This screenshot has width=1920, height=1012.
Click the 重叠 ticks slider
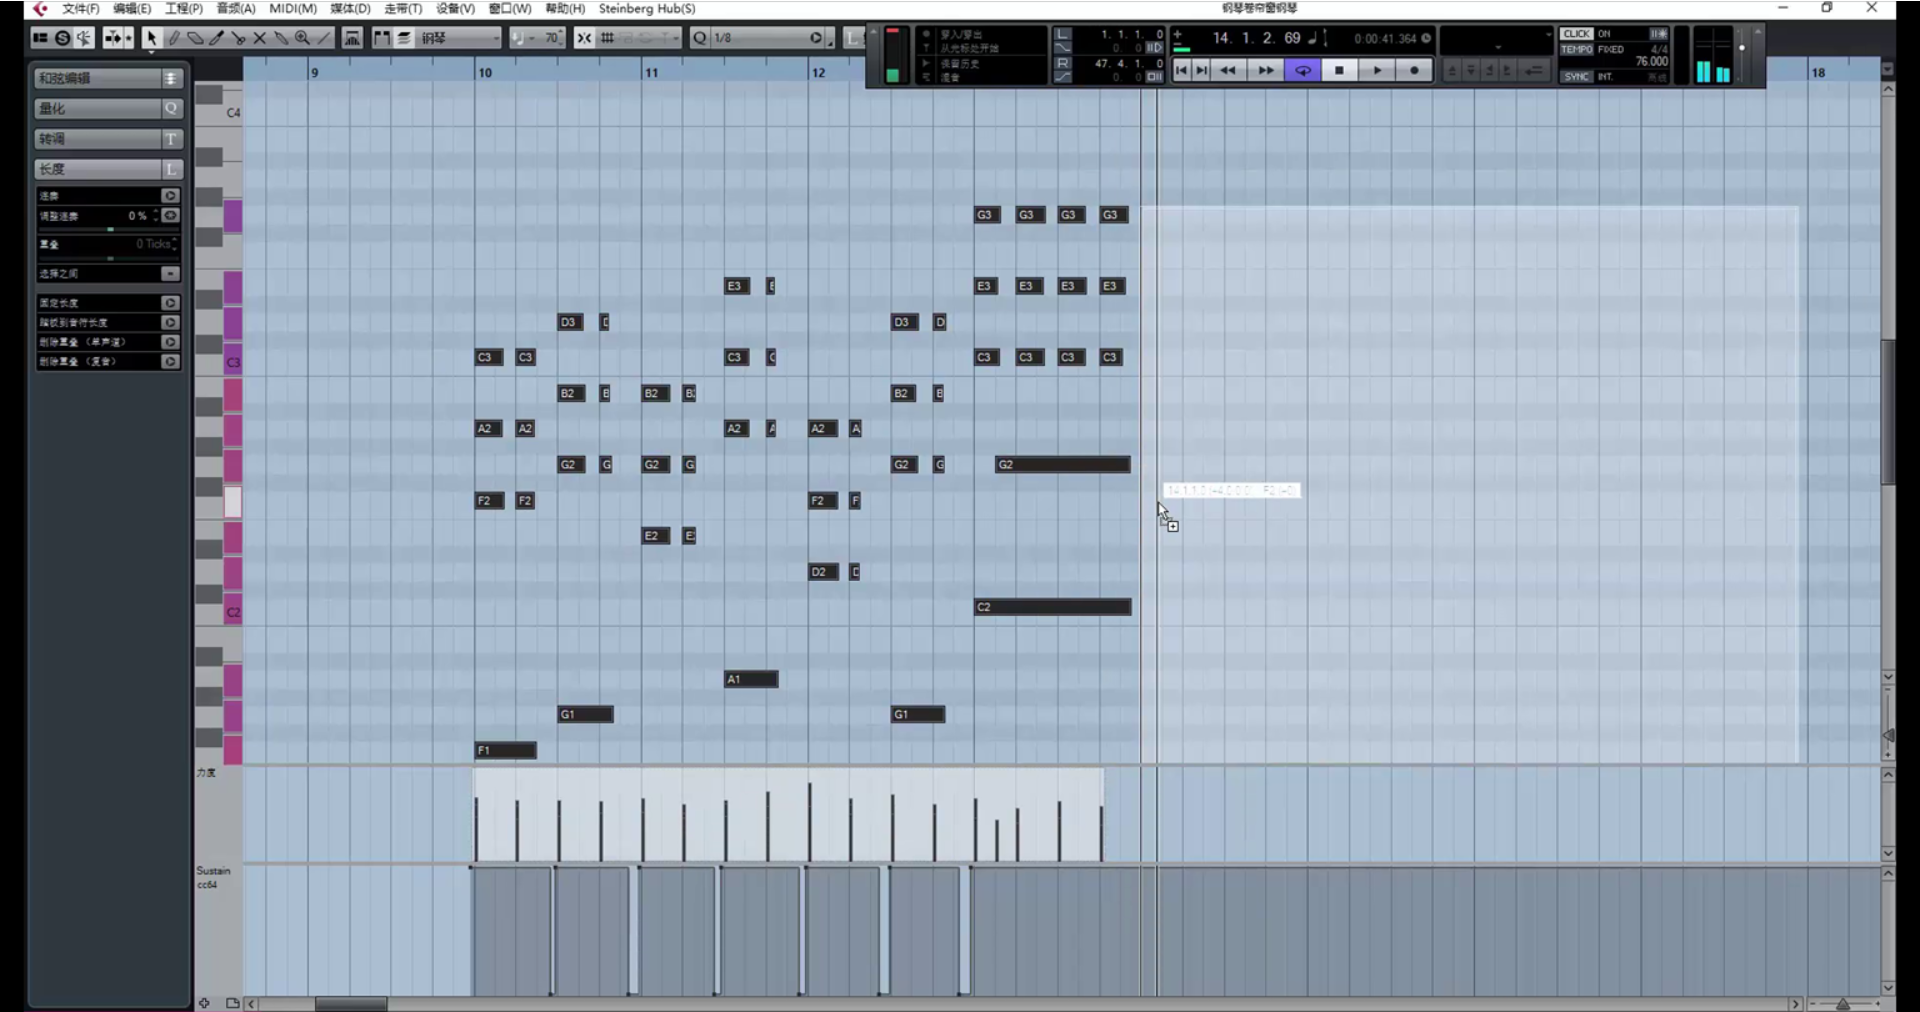coord(108,258)
